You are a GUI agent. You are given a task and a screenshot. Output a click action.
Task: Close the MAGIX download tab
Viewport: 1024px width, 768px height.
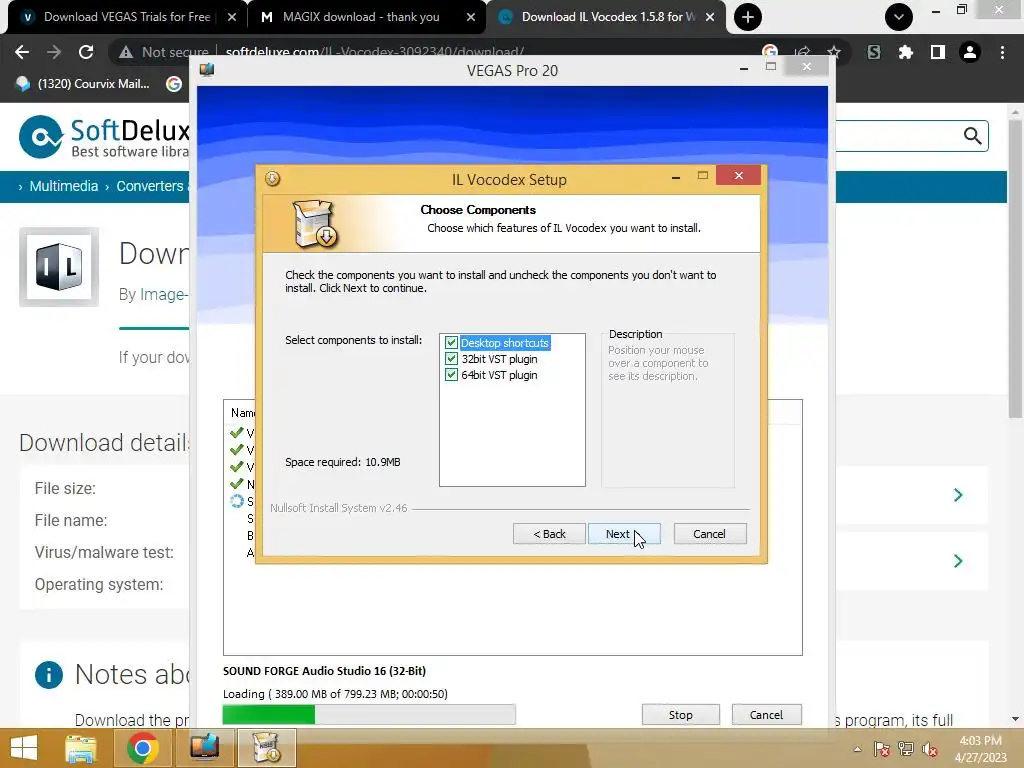coord(471,17)
